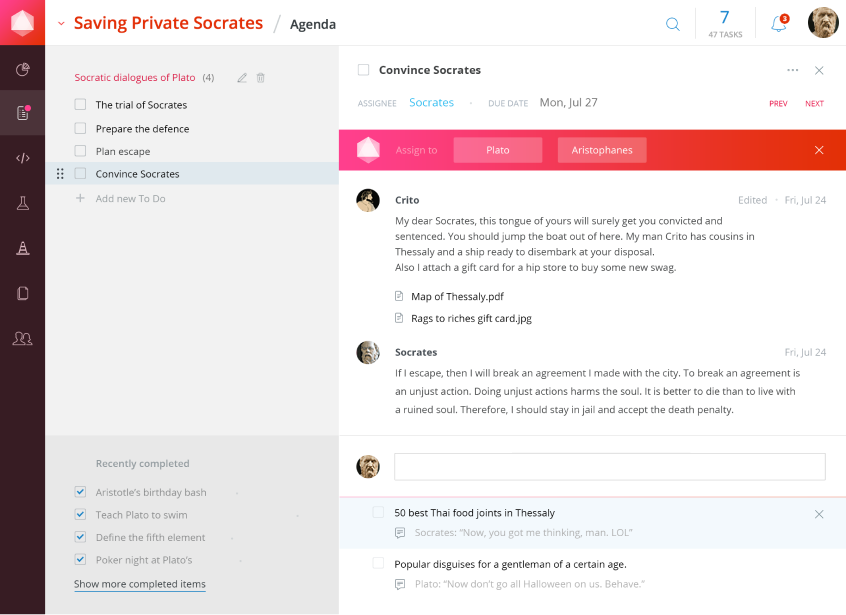The image size is (846, 615).
Task: Edit the Socratic dialogues list with the pencil icon
Action: [241, 78]
